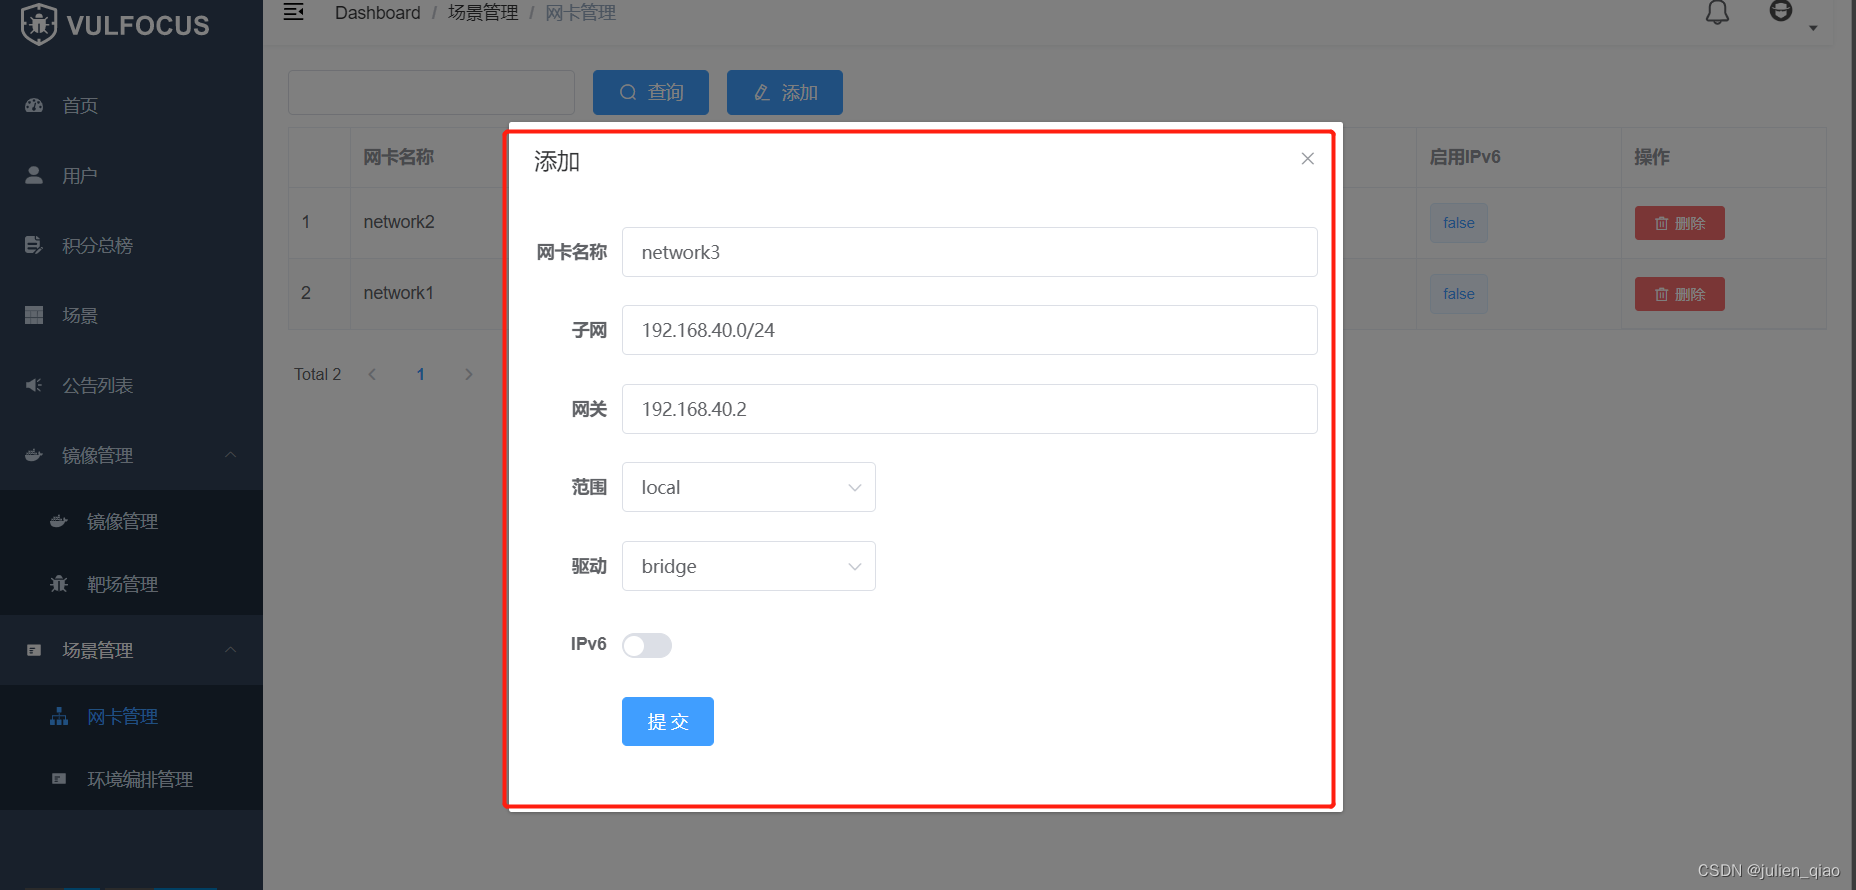Toggle the IPv6 switch

(646, 645)
